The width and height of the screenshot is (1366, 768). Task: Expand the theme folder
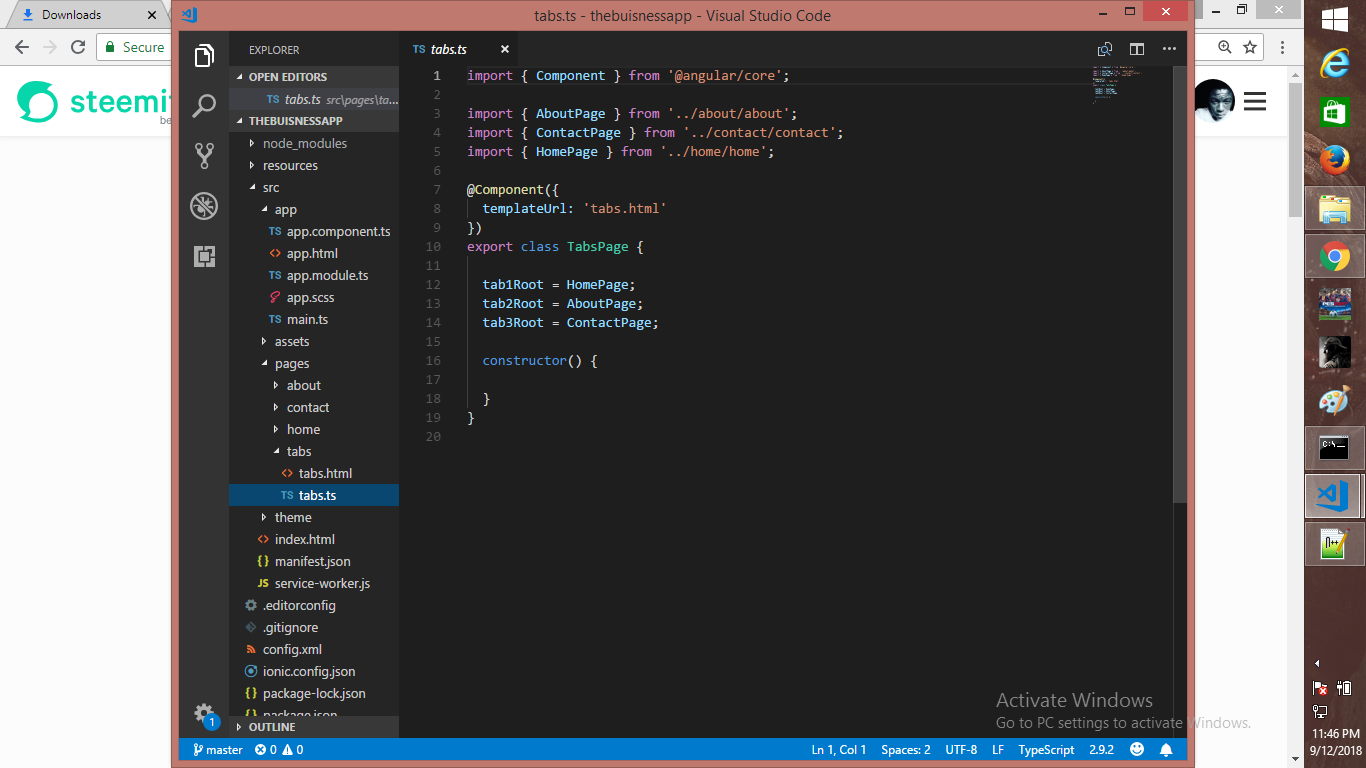[x=314, y=517]
